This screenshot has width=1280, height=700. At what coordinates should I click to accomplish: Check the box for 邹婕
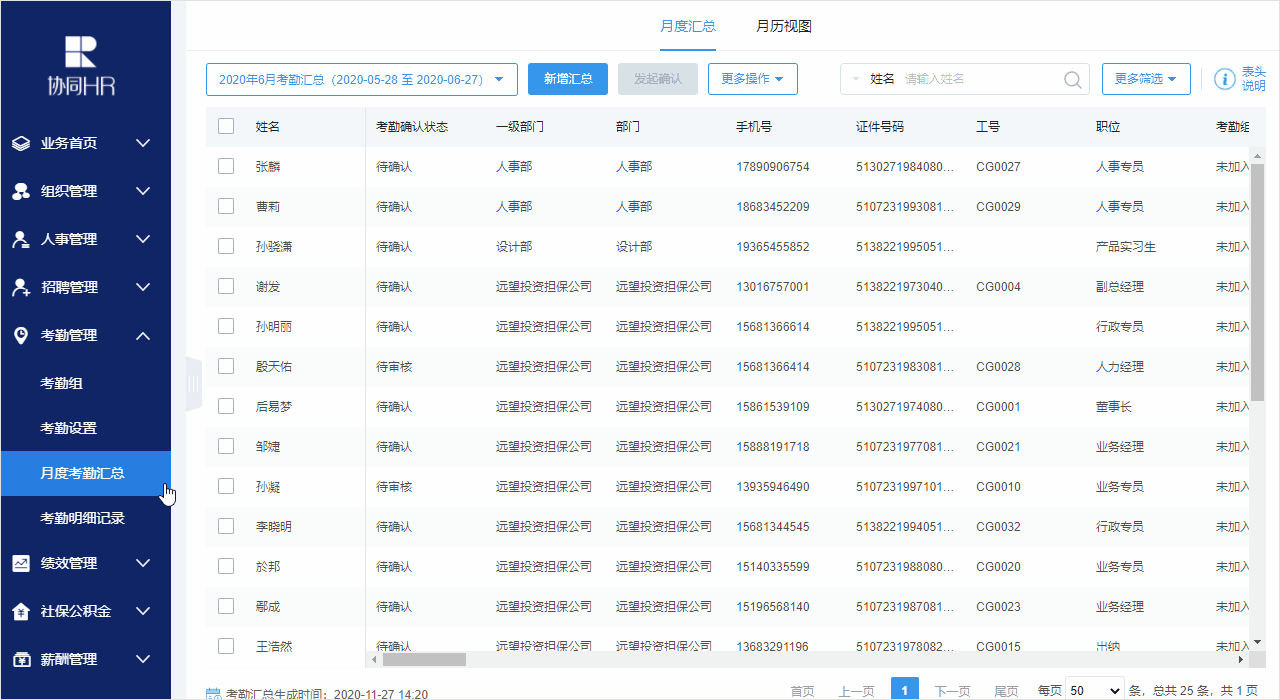point(226,447)
